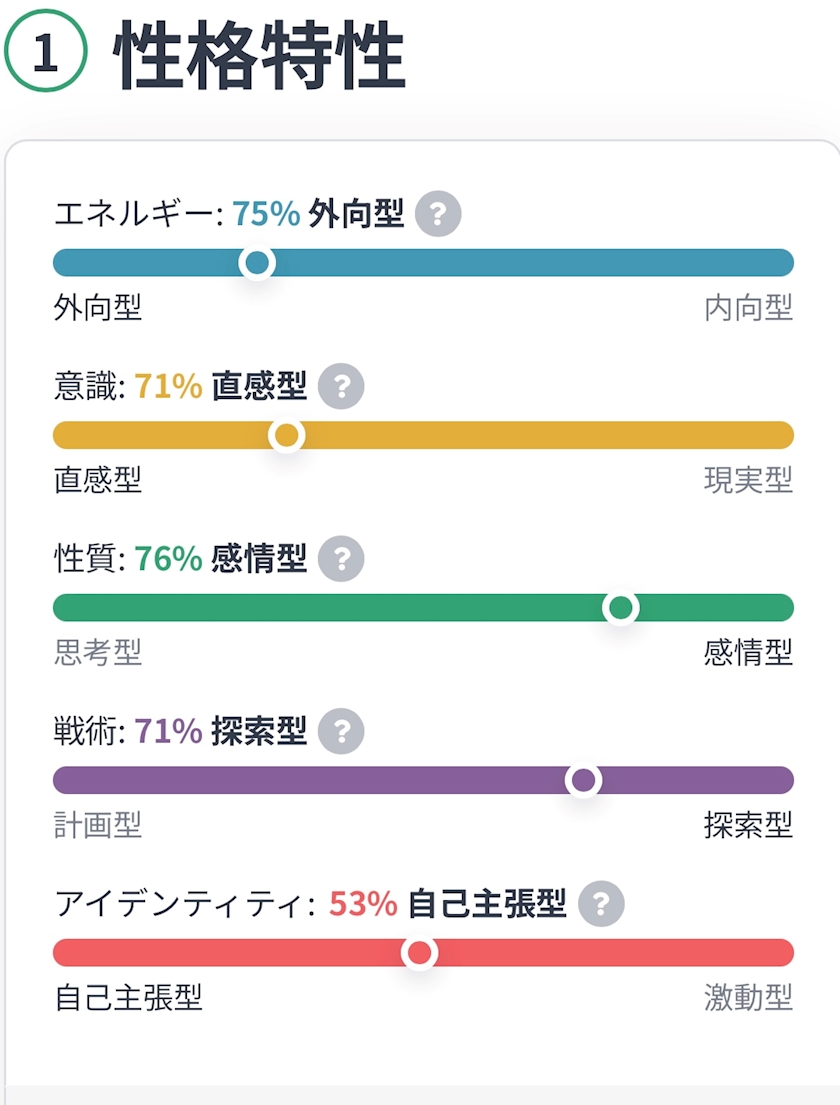
Task: Click the 激動型 label under red bar
Action: click(748, 998)
